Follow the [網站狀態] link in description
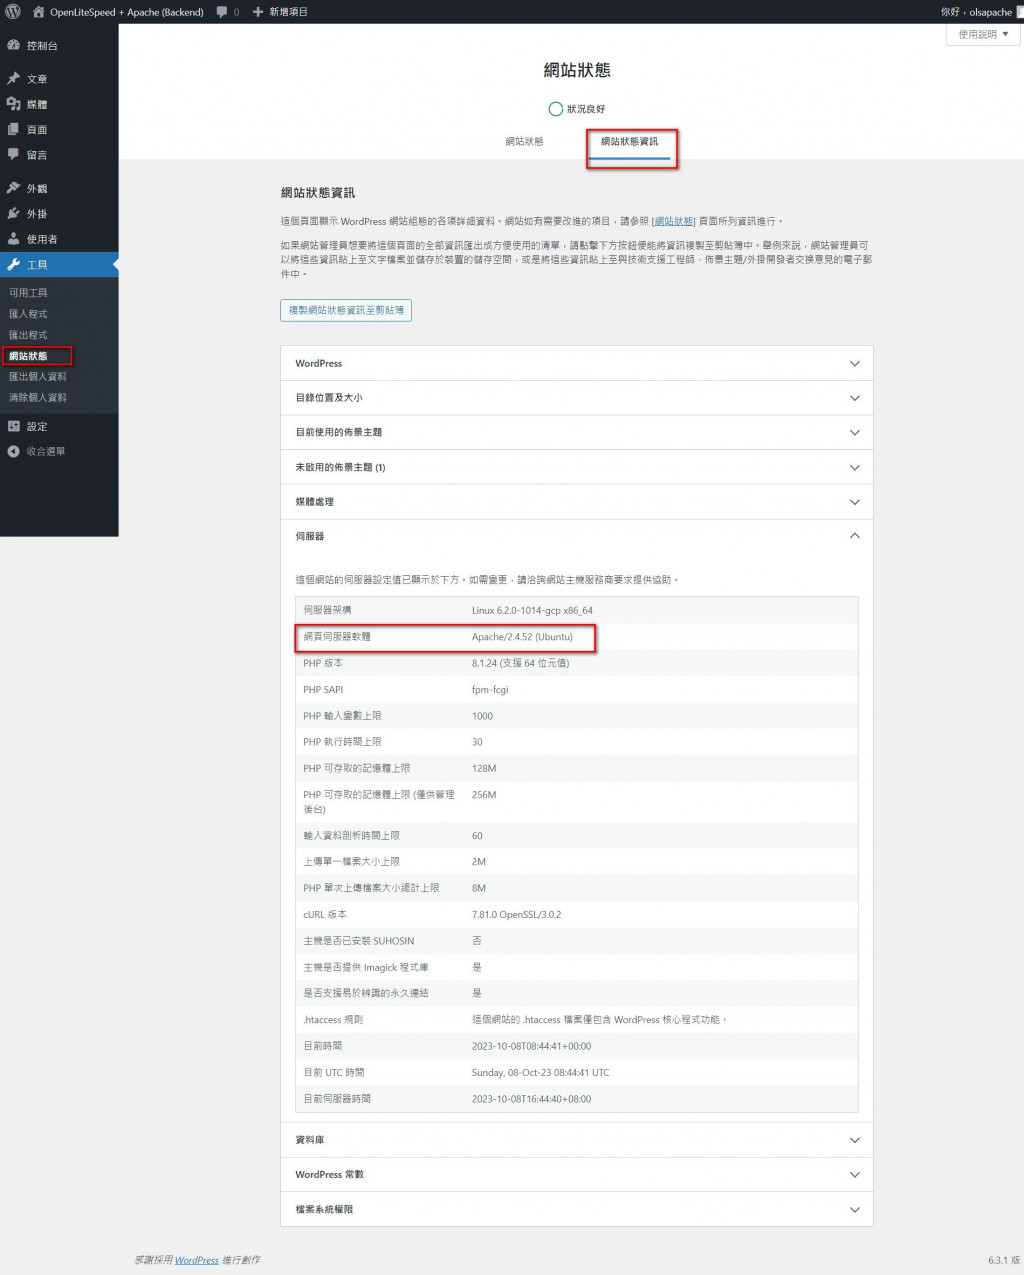This screenshot has height=1275, width=1024. tap(673, 221)
